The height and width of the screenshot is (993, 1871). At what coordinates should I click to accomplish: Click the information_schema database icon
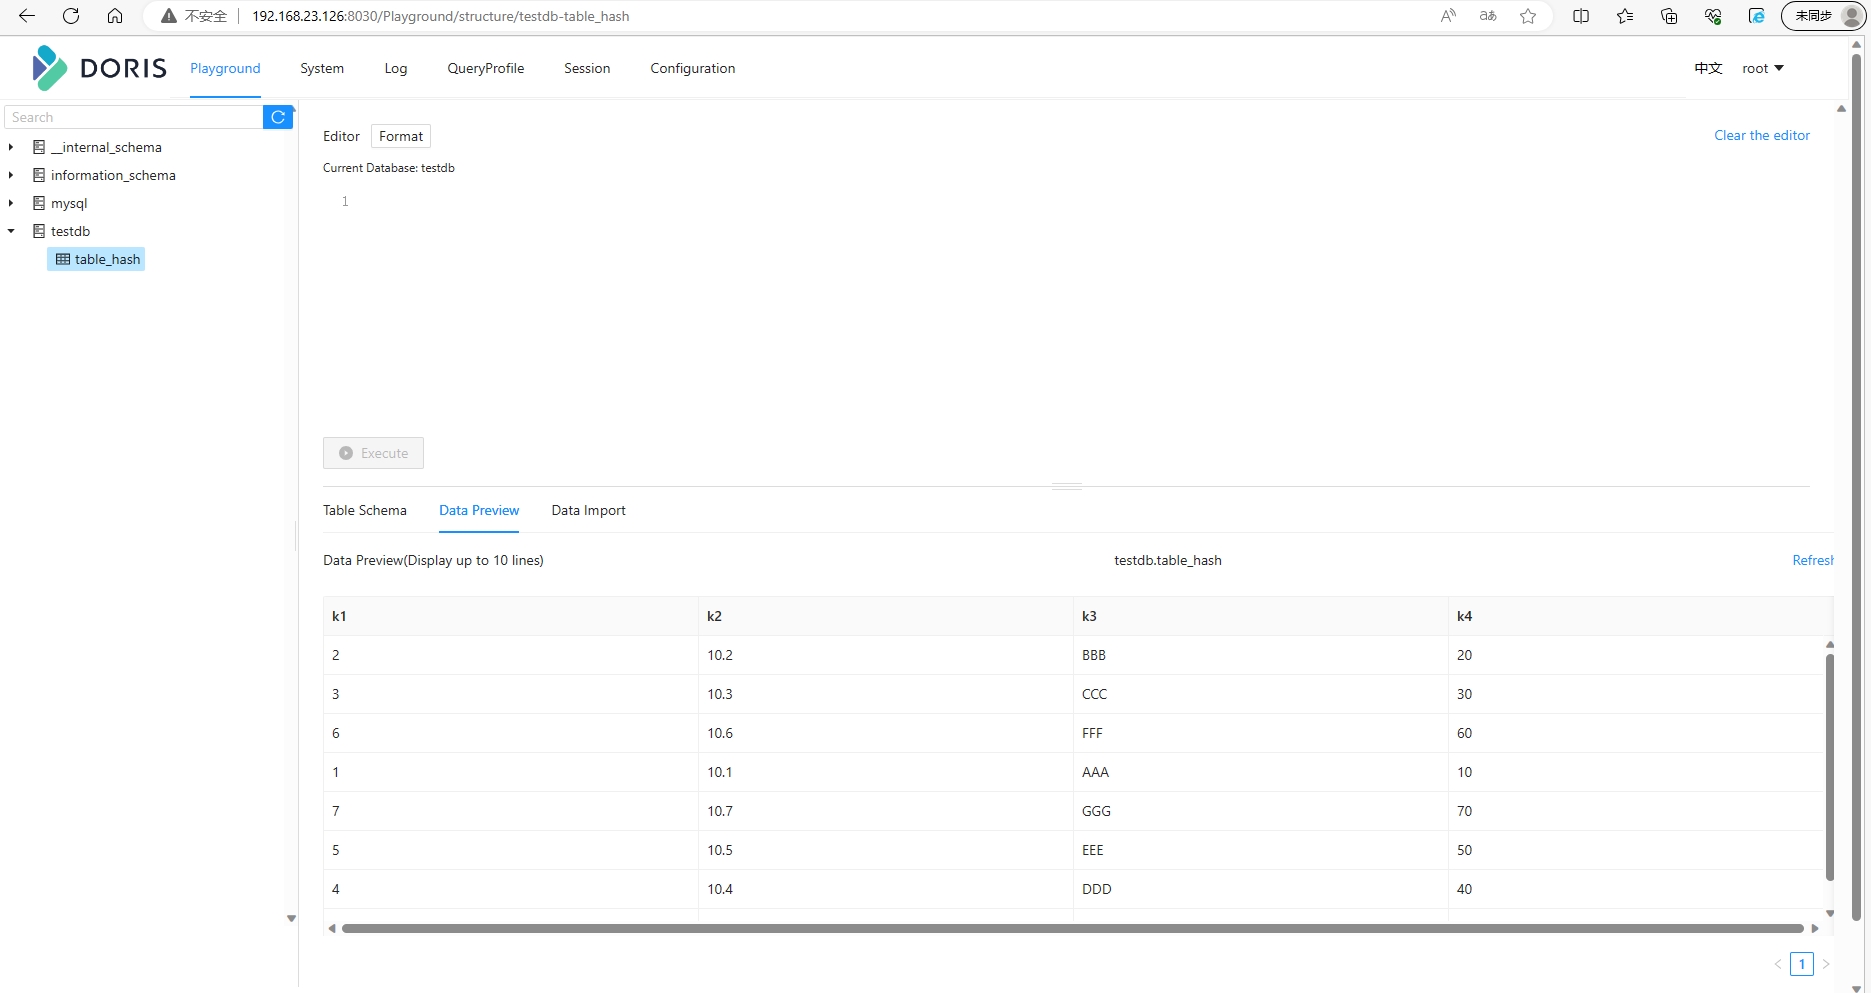pyautogui.click(x=39, y=175)
